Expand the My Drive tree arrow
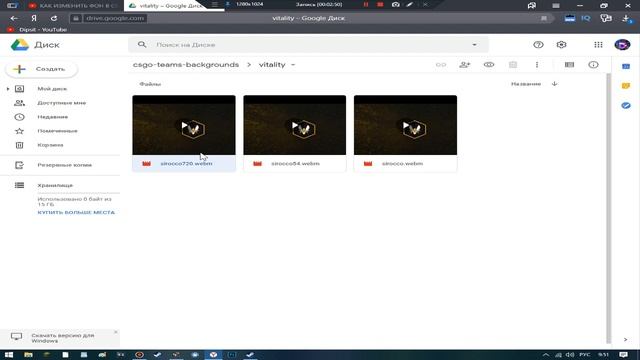 [8, 89]
